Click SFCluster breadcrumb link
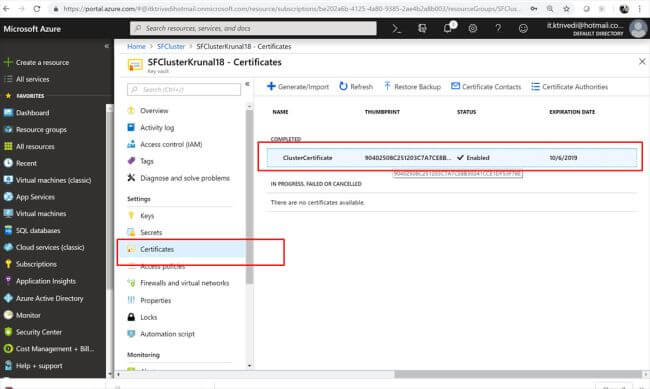 [171, 46]
